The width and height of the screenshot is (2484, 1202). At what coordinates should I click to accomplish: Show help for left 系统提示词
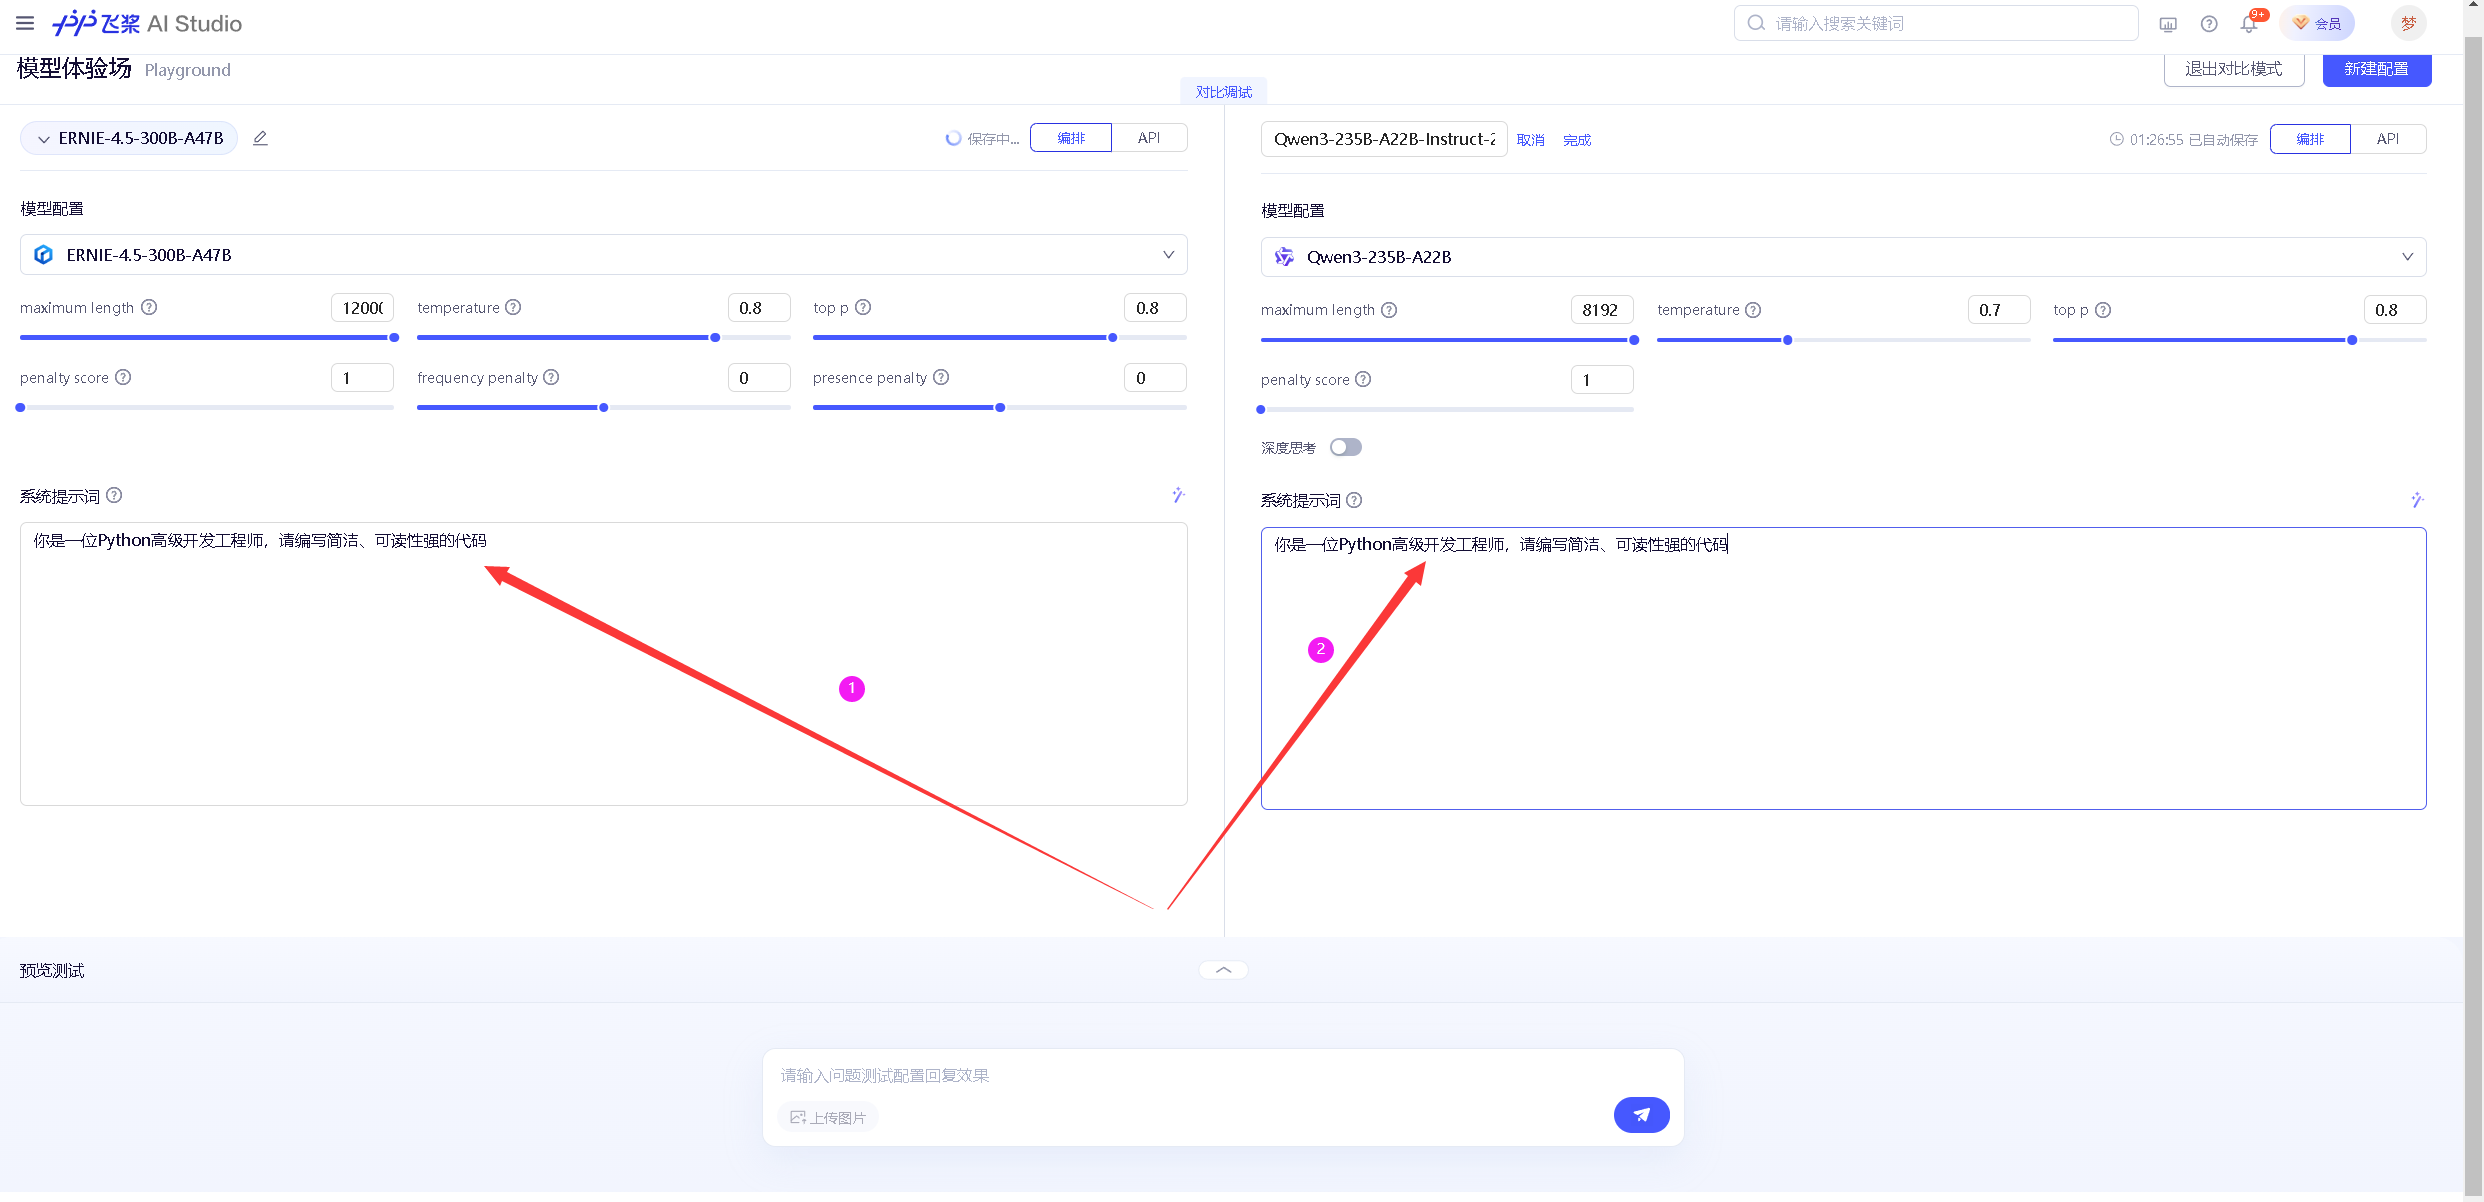click(114, 495)
